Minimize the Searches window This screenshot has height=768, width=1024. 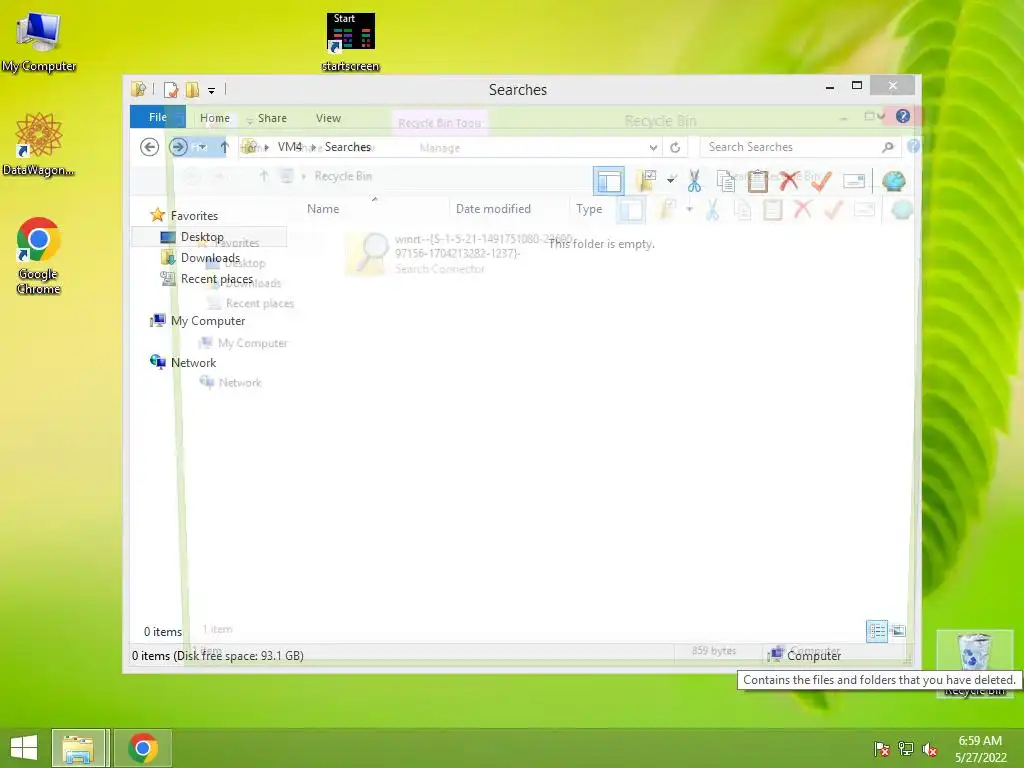tap(830, 87)
